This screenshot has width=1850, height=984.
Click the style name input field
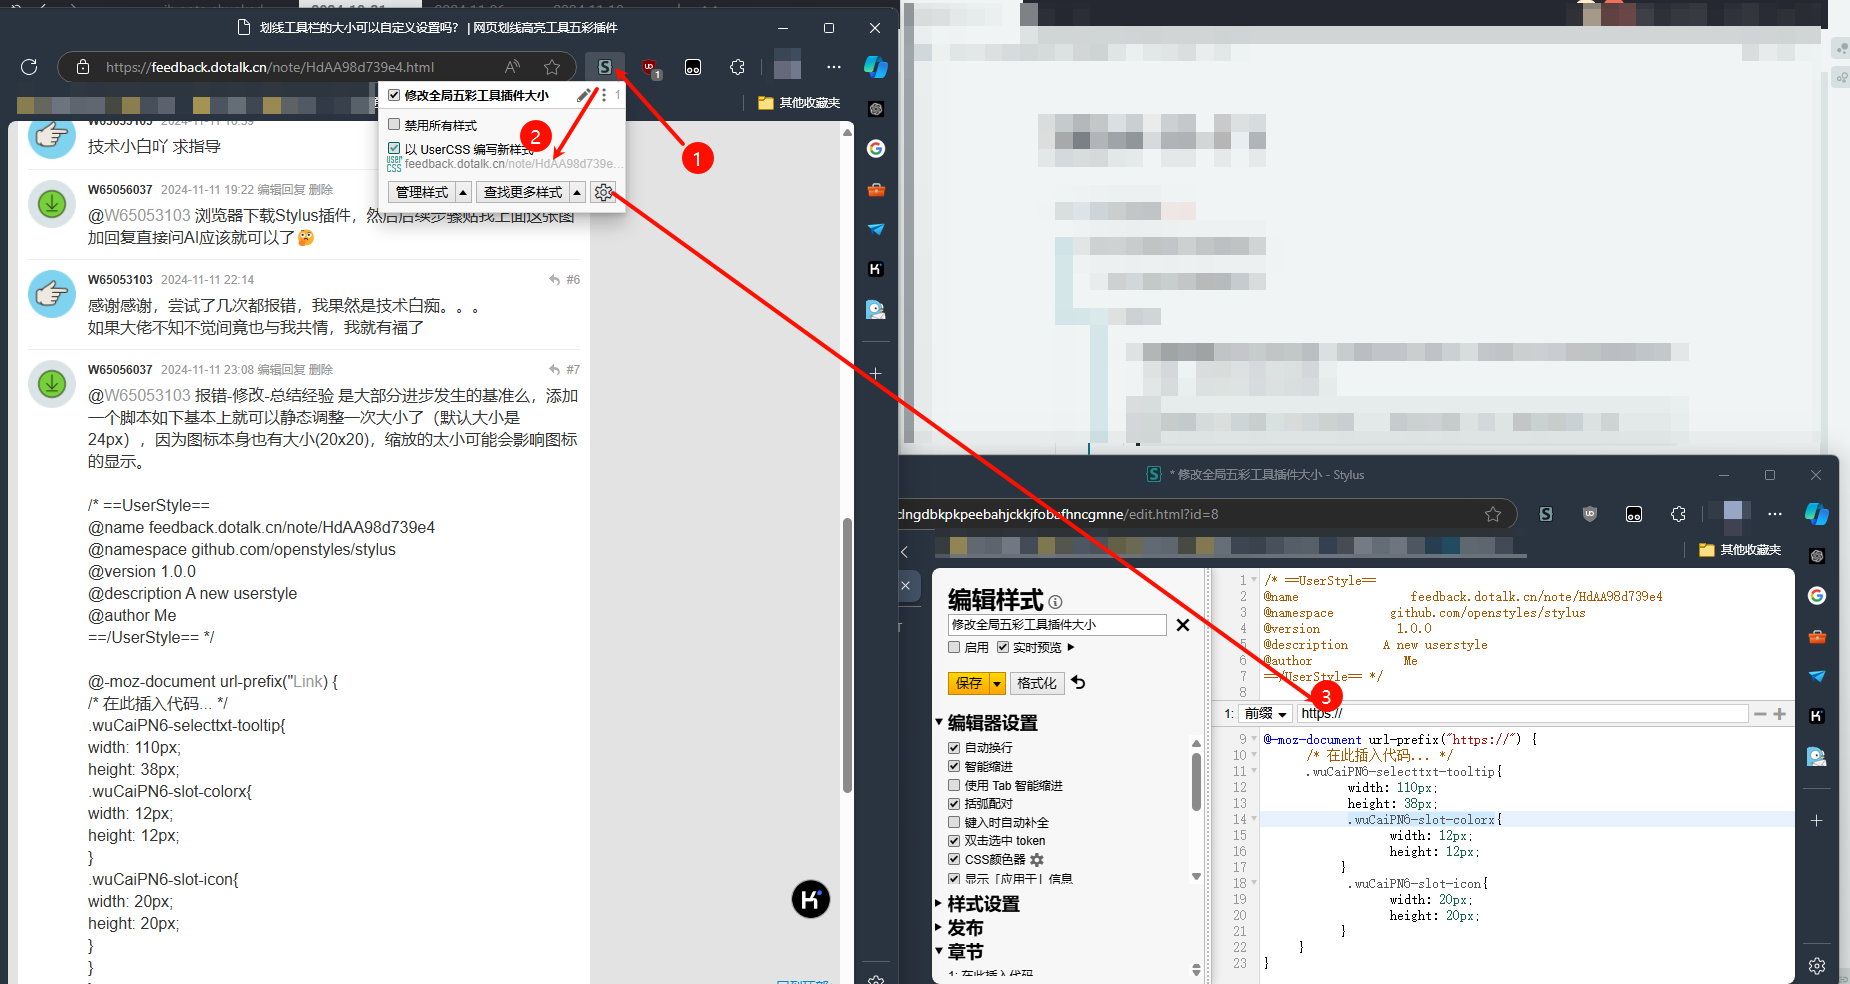[1057, 625]
